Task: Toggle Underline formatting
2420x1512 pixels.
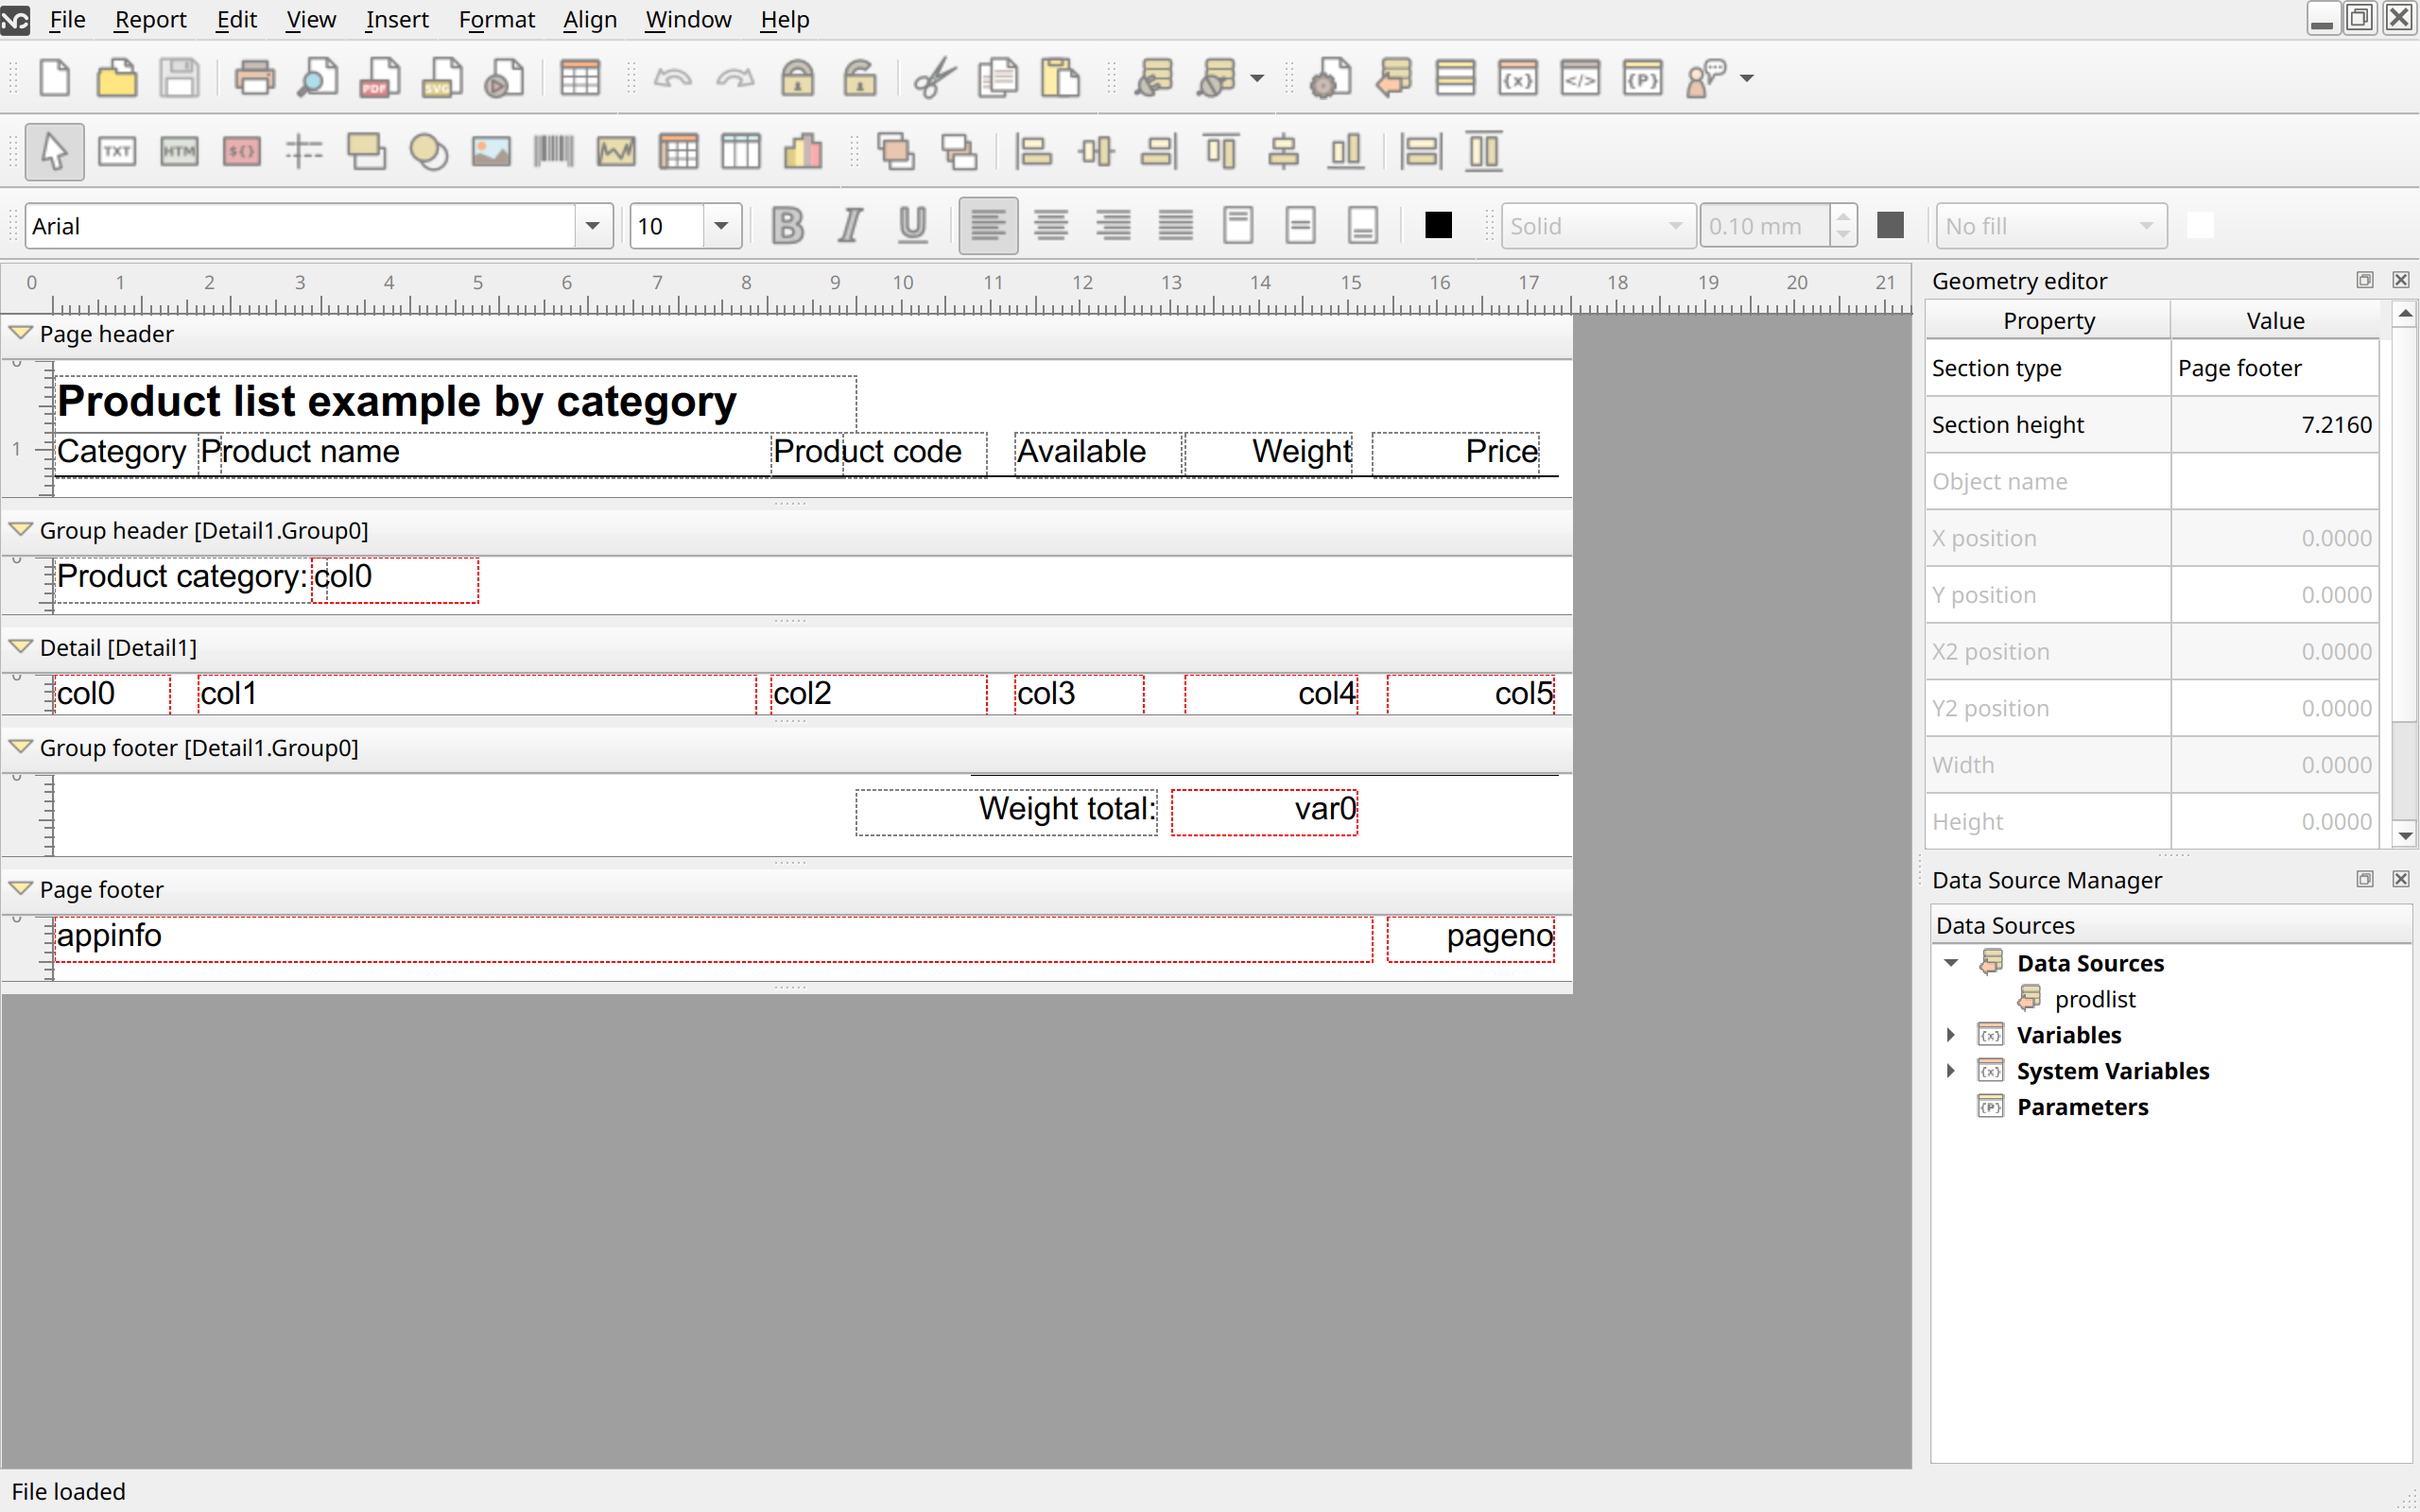Action: click(912, 226)
